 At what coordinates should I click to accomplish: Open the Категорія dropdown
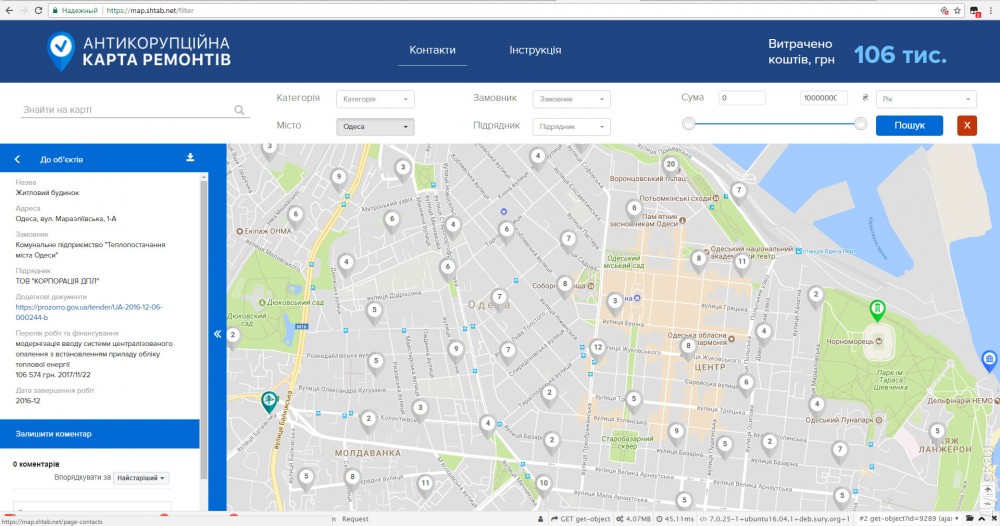click(375, 99)
